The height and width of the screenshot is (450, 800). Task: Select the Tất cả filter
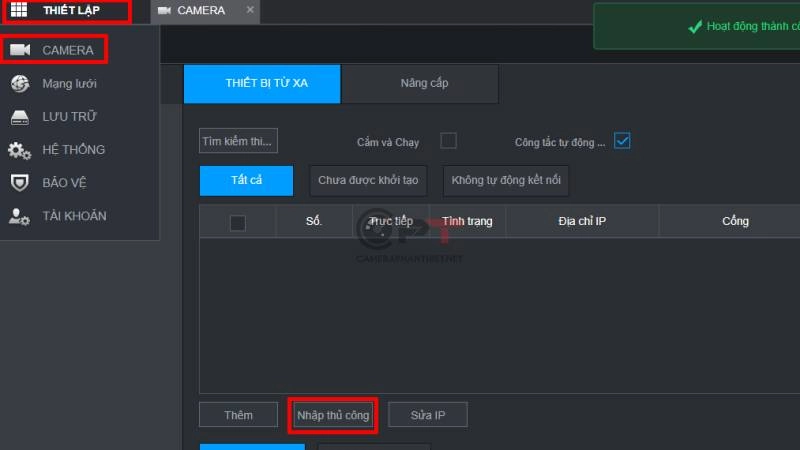click(x=246, y=181)
